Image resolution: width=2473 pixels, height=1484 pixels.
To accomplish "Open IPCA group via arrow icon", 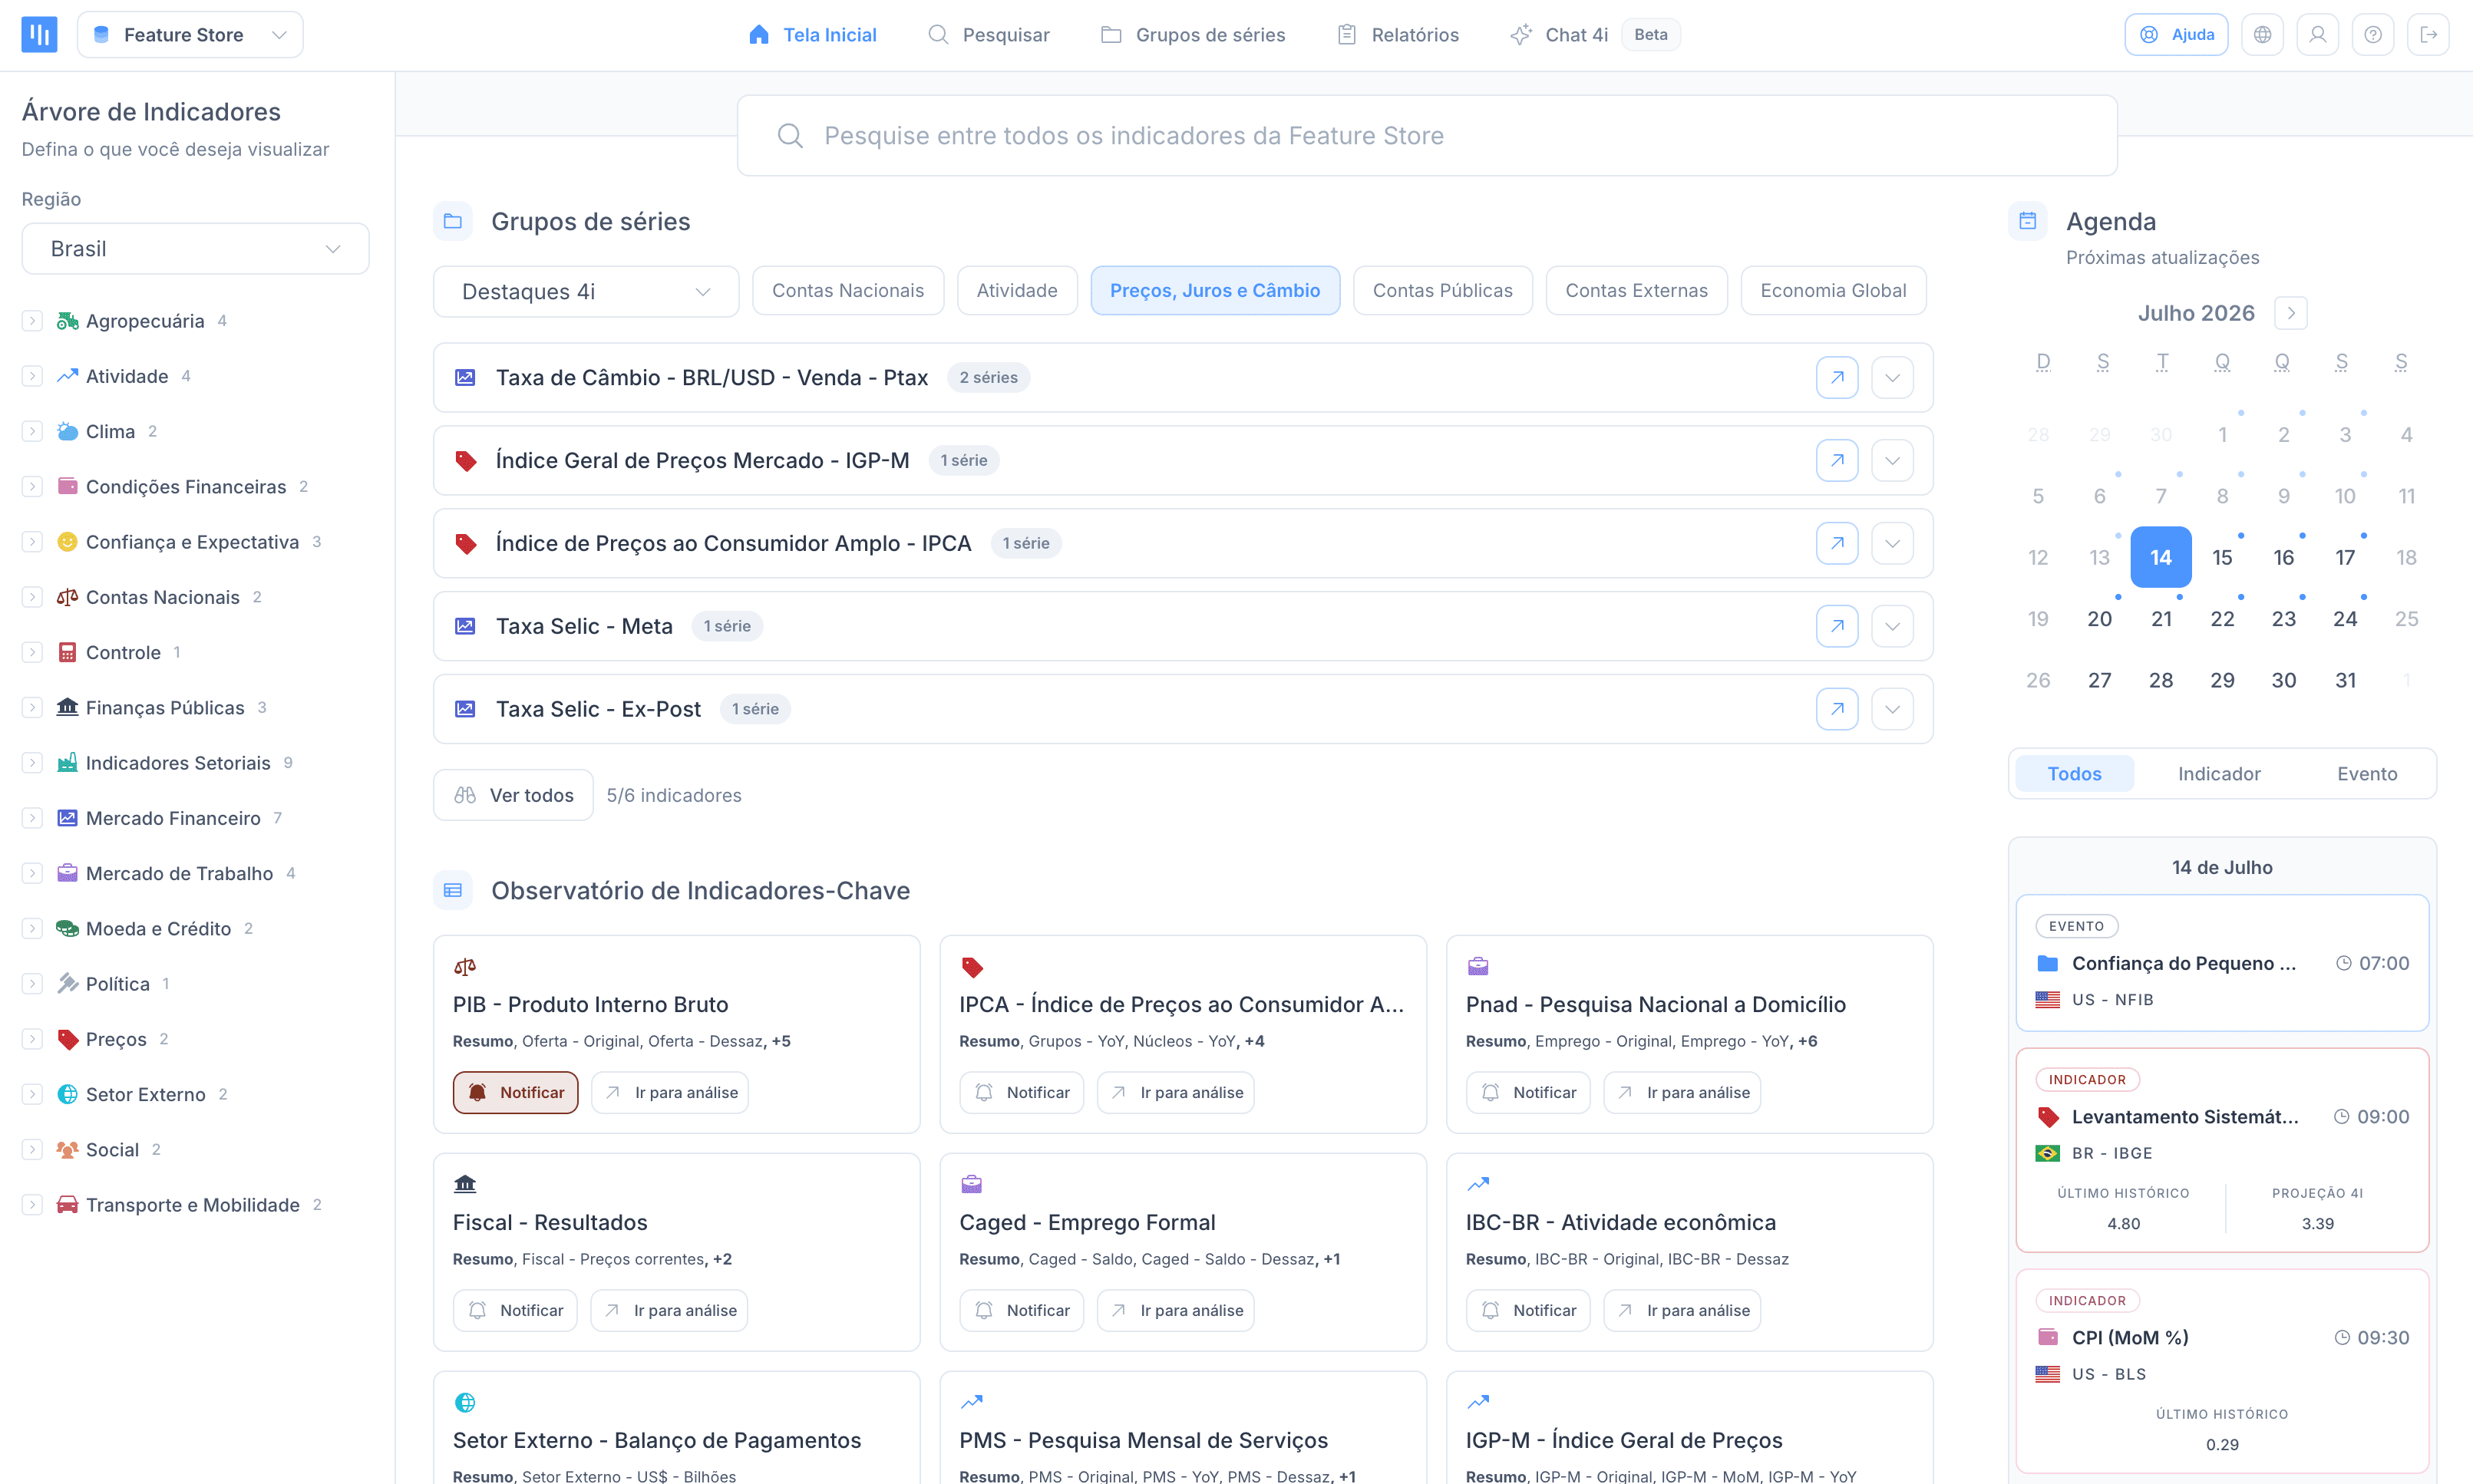I will pos(1837,544).
